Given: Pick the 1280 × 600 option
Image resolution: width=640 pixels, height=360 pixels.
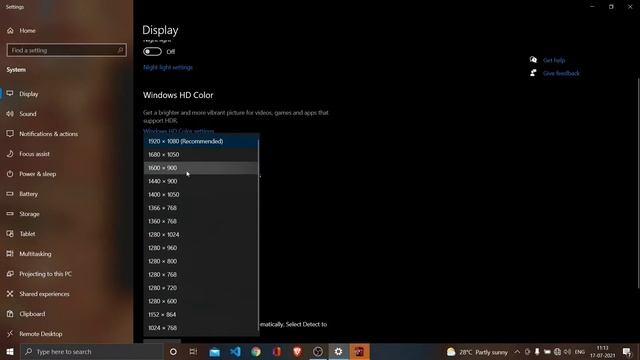Looking at the screenshot, I should coord(201,301).
